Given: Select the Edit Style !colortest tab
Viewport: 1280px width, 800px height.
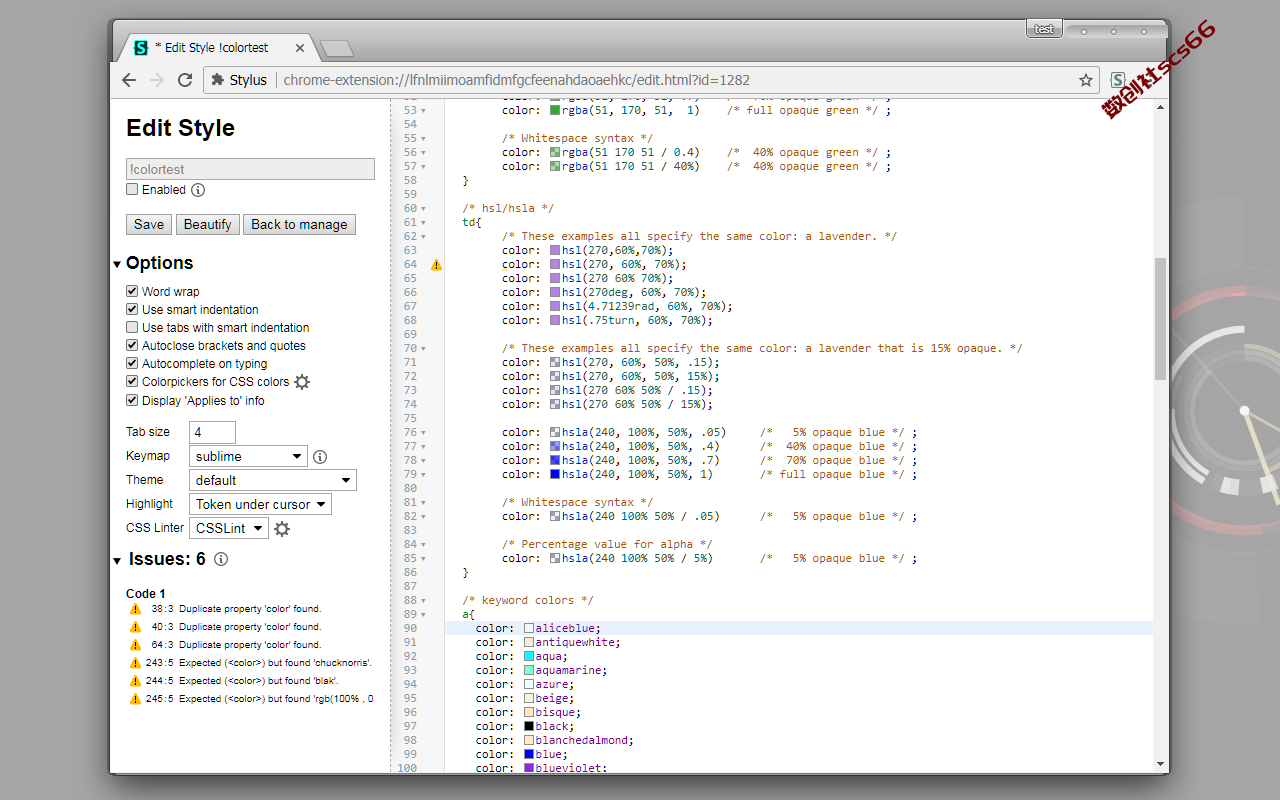Looking at the screenshot, I should [216, 47].
